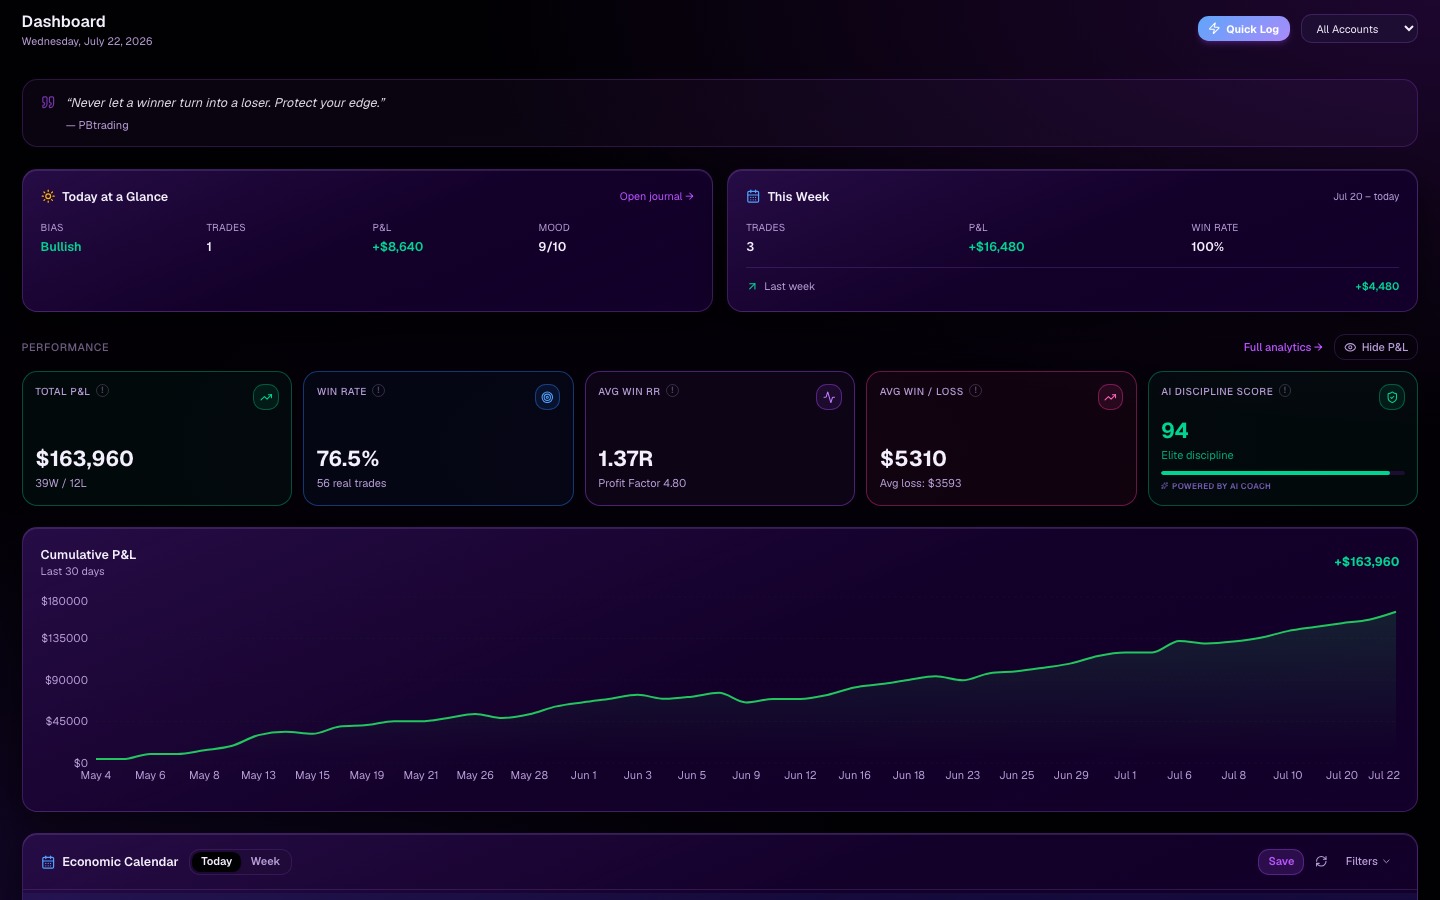Open the Quick Log button
This screenshot has width=1440, height=900.
[1244, 29]
